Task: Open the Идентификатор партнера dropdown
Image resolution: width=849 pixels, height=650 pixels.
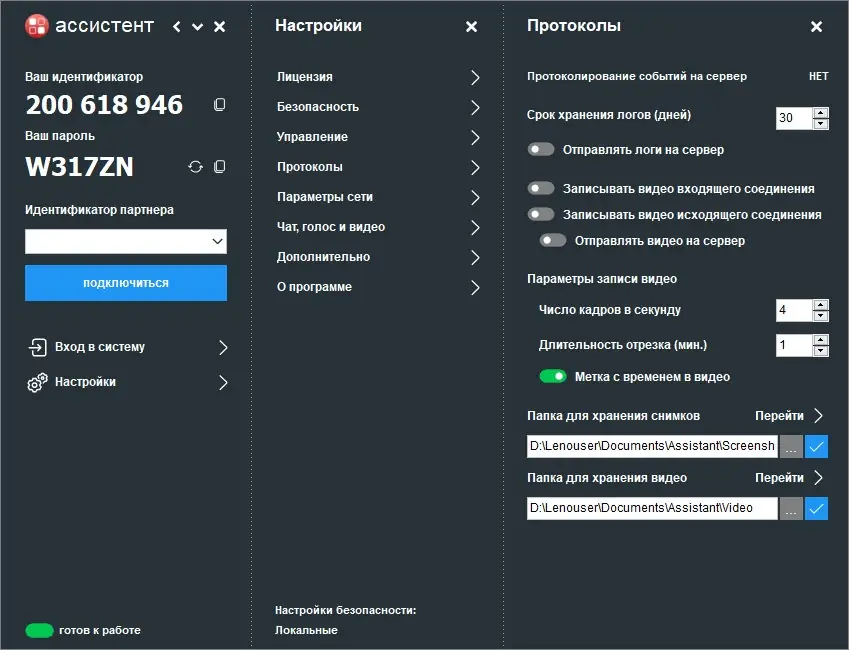Action: [x=216, y=241]
